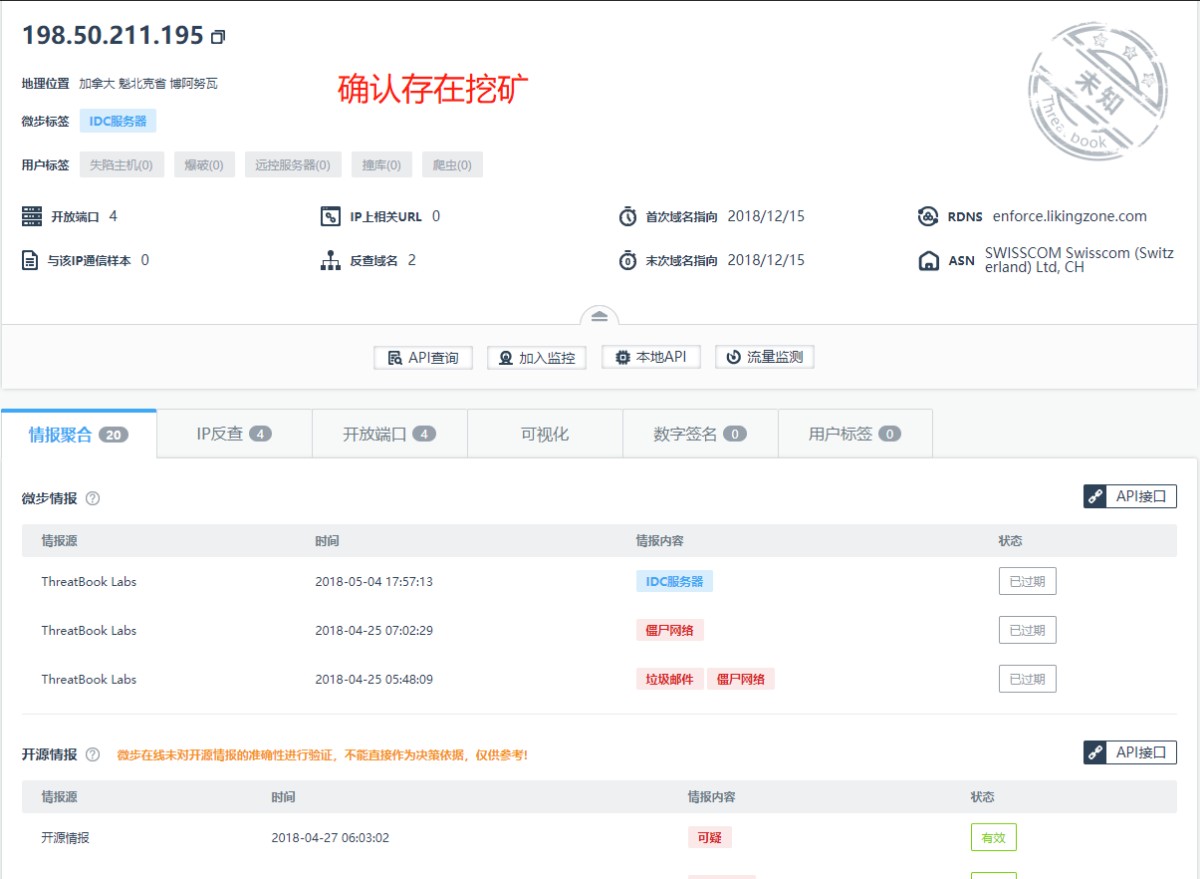
Task: Click 已过期 status for 2018-05-04 row
Action: 1027,581
